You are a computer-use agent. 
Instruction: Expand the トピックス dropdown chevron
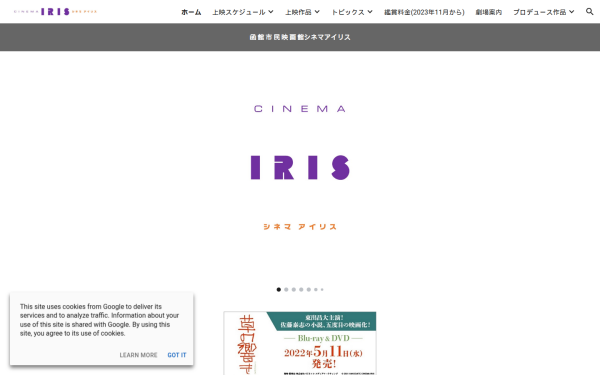pyautogui.click(x=370, y=12)
